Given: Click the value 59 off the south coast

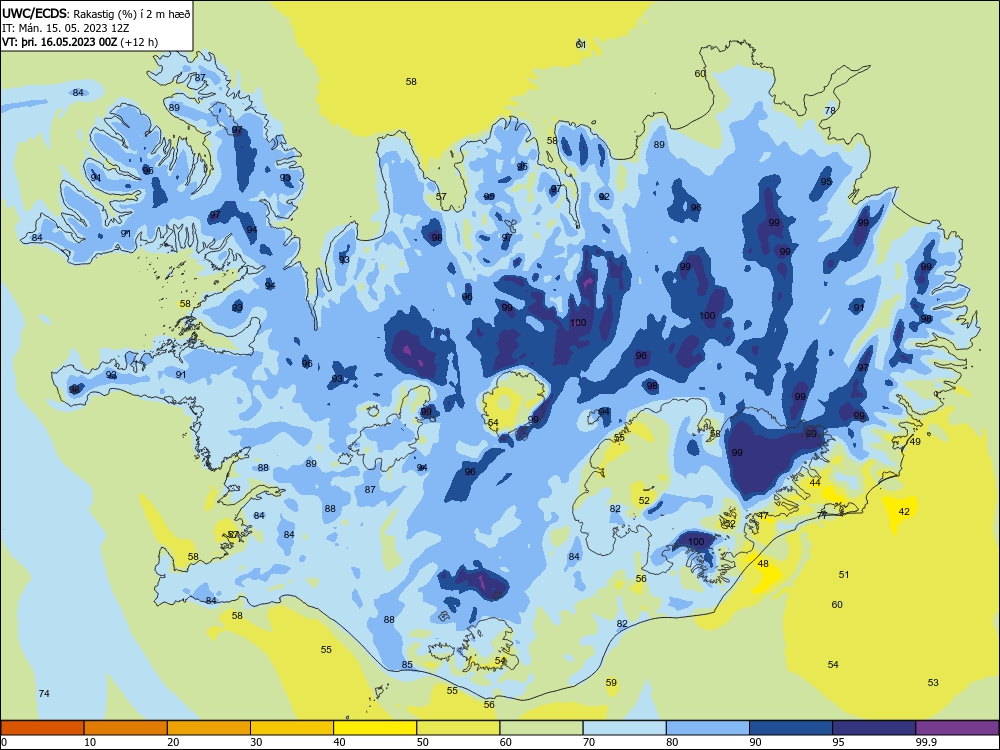Looking at the screenshot, I should pos(611,682).
